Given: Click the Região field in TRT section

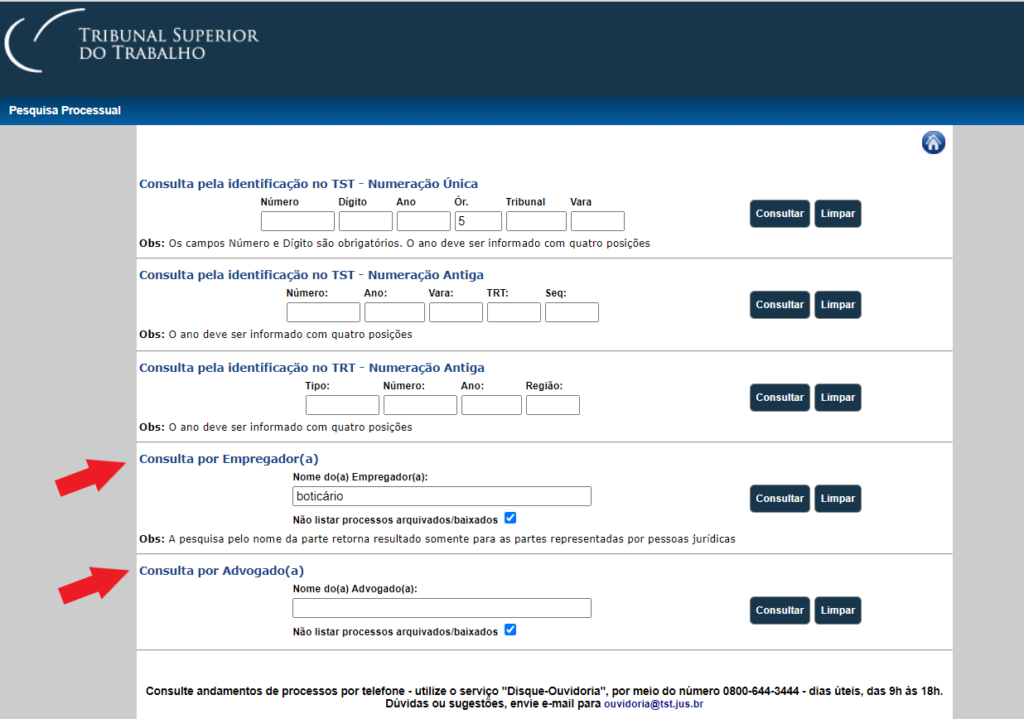Looking at the screenshot, I should pyautogui.click(x=552, y=405).
